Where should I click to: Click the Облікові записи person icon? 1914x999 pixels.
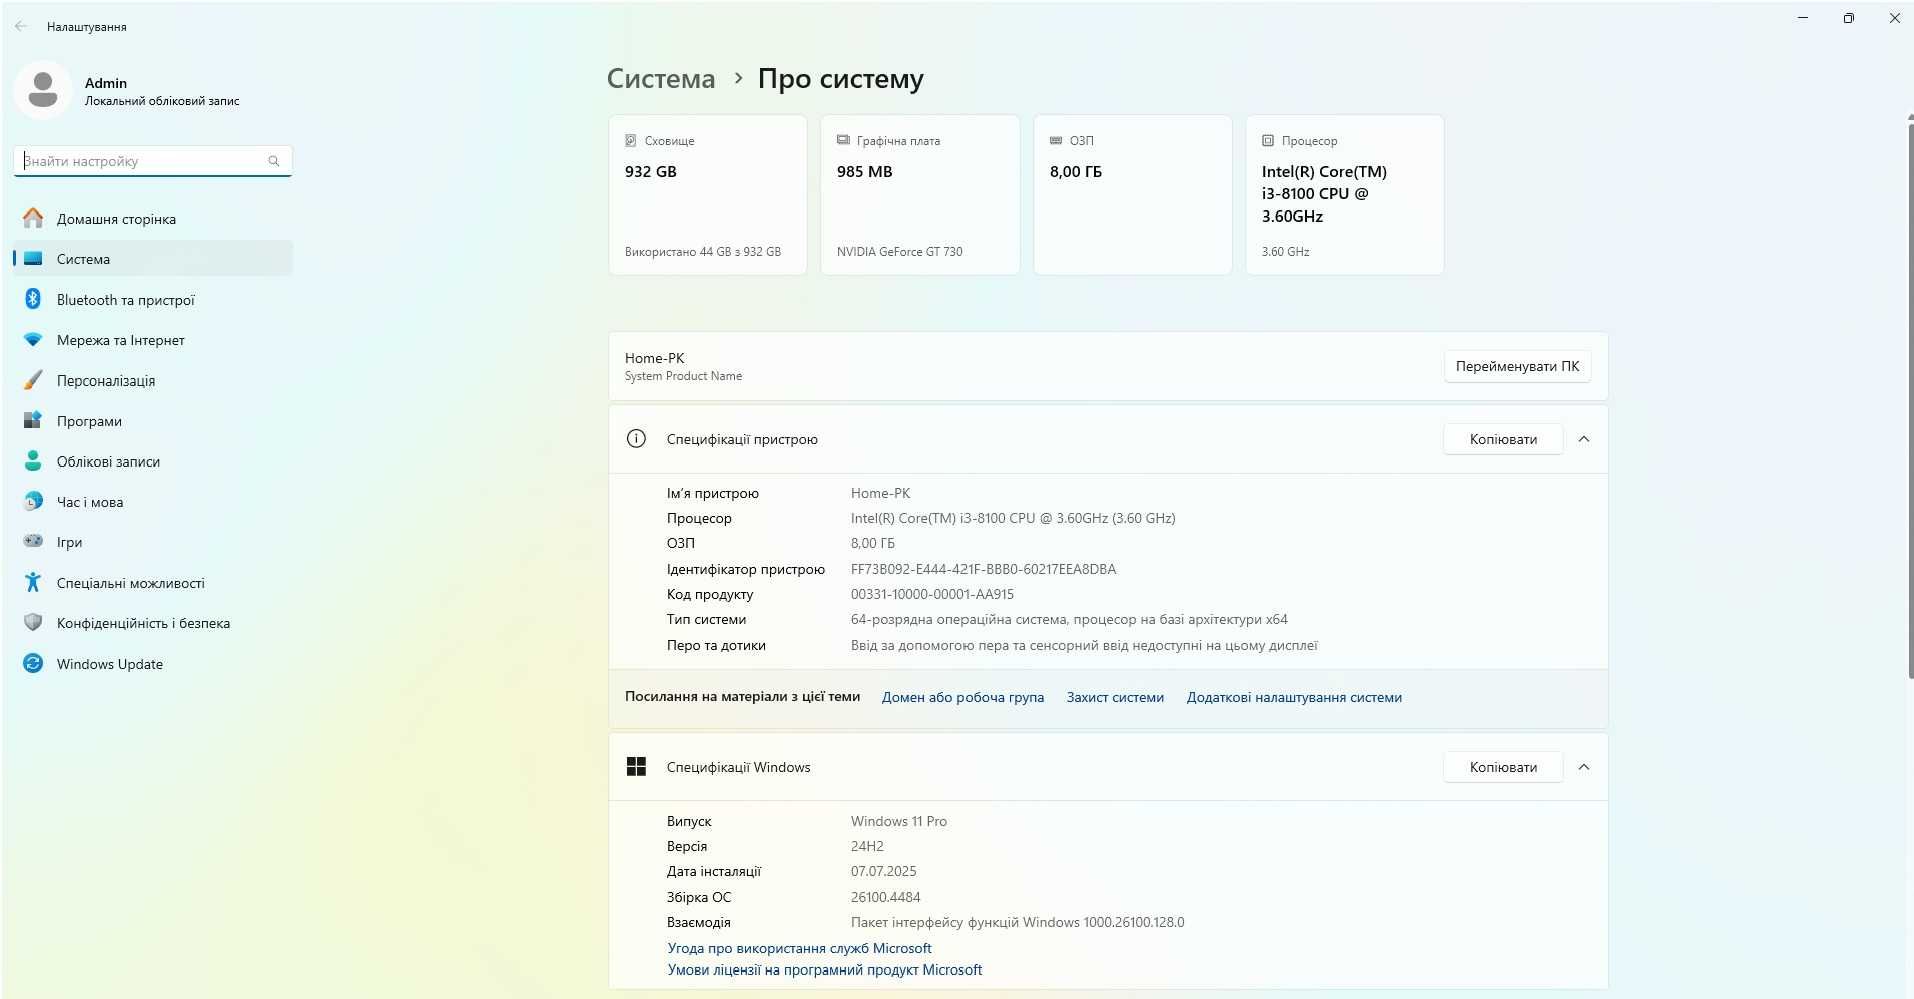(33, 461)
